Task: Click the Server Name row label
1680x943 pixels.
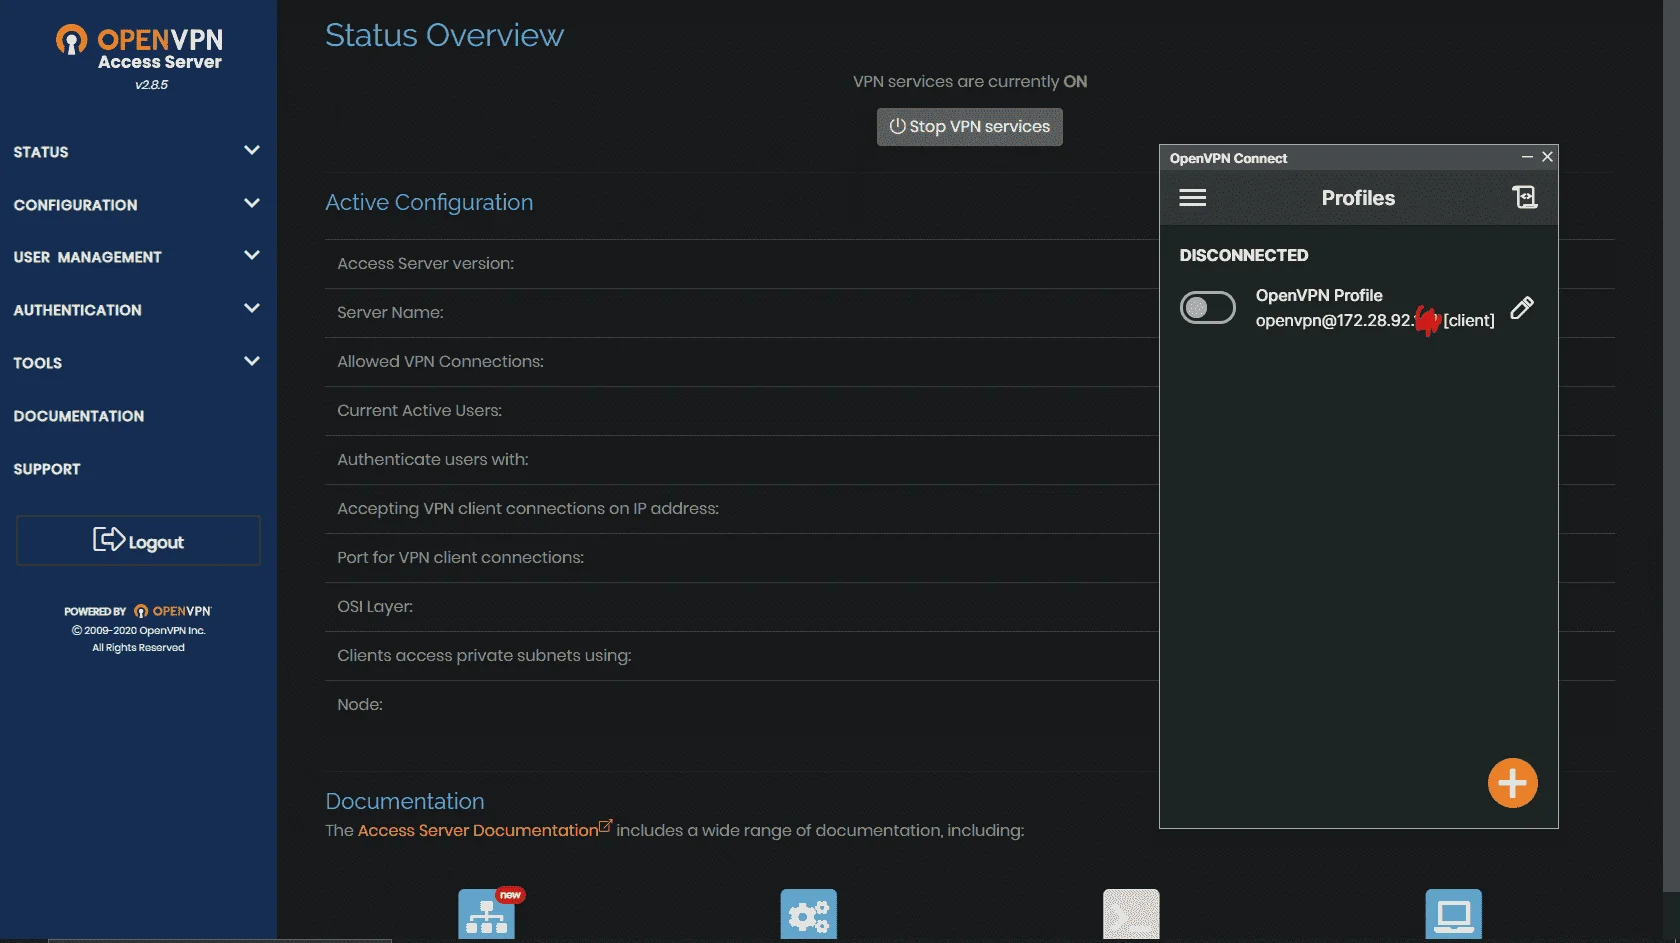Action: 390,313
